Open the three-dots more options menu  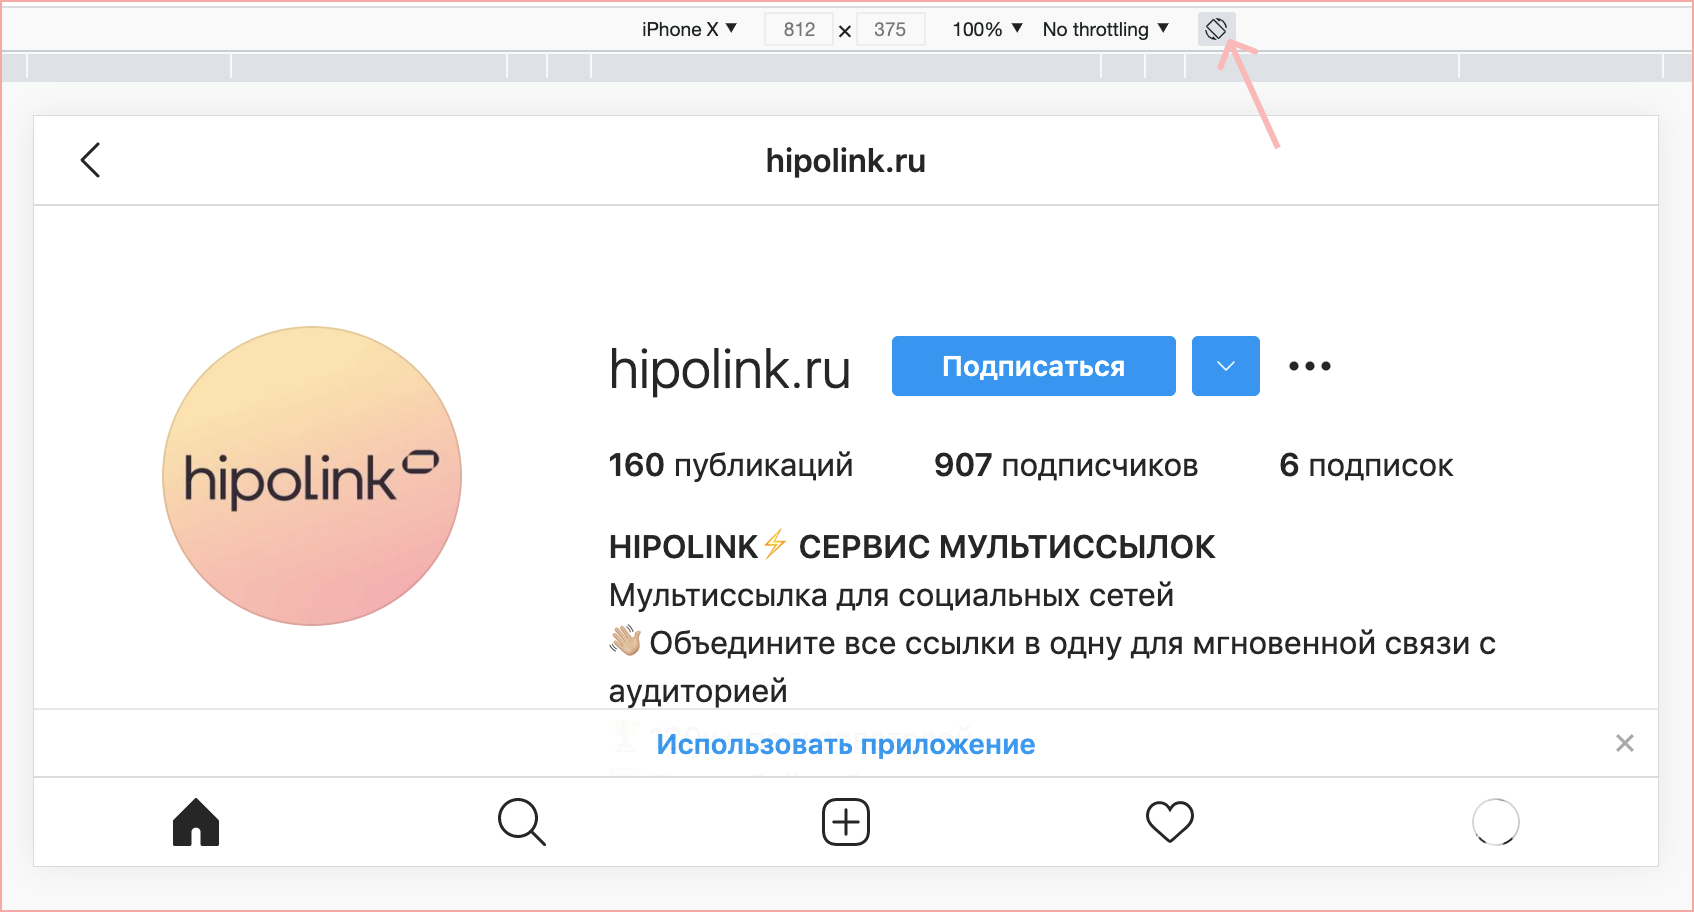point(1309,366)
